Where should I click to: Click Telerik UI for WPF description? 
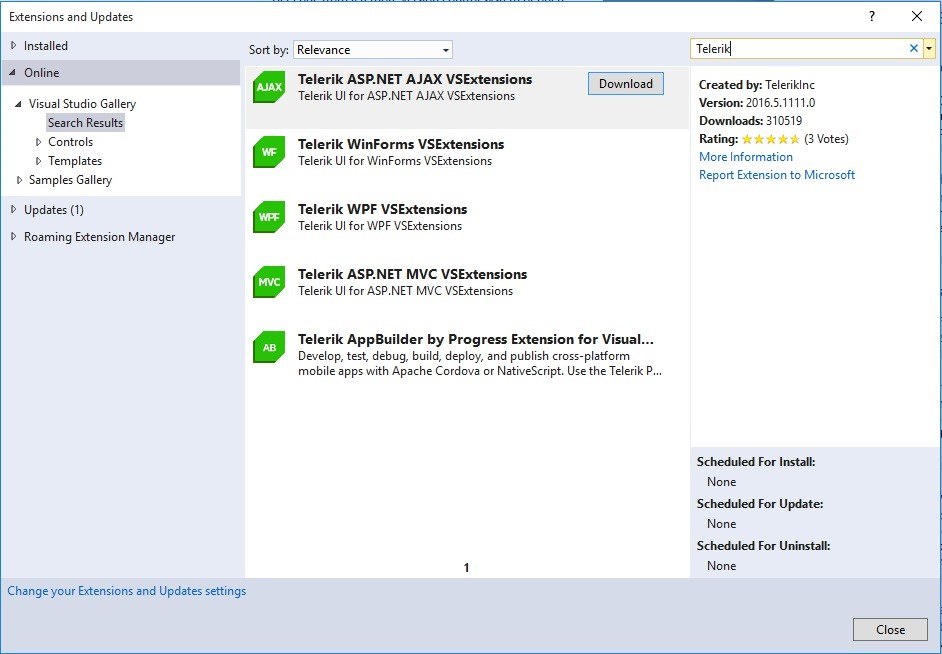(380, 226)
